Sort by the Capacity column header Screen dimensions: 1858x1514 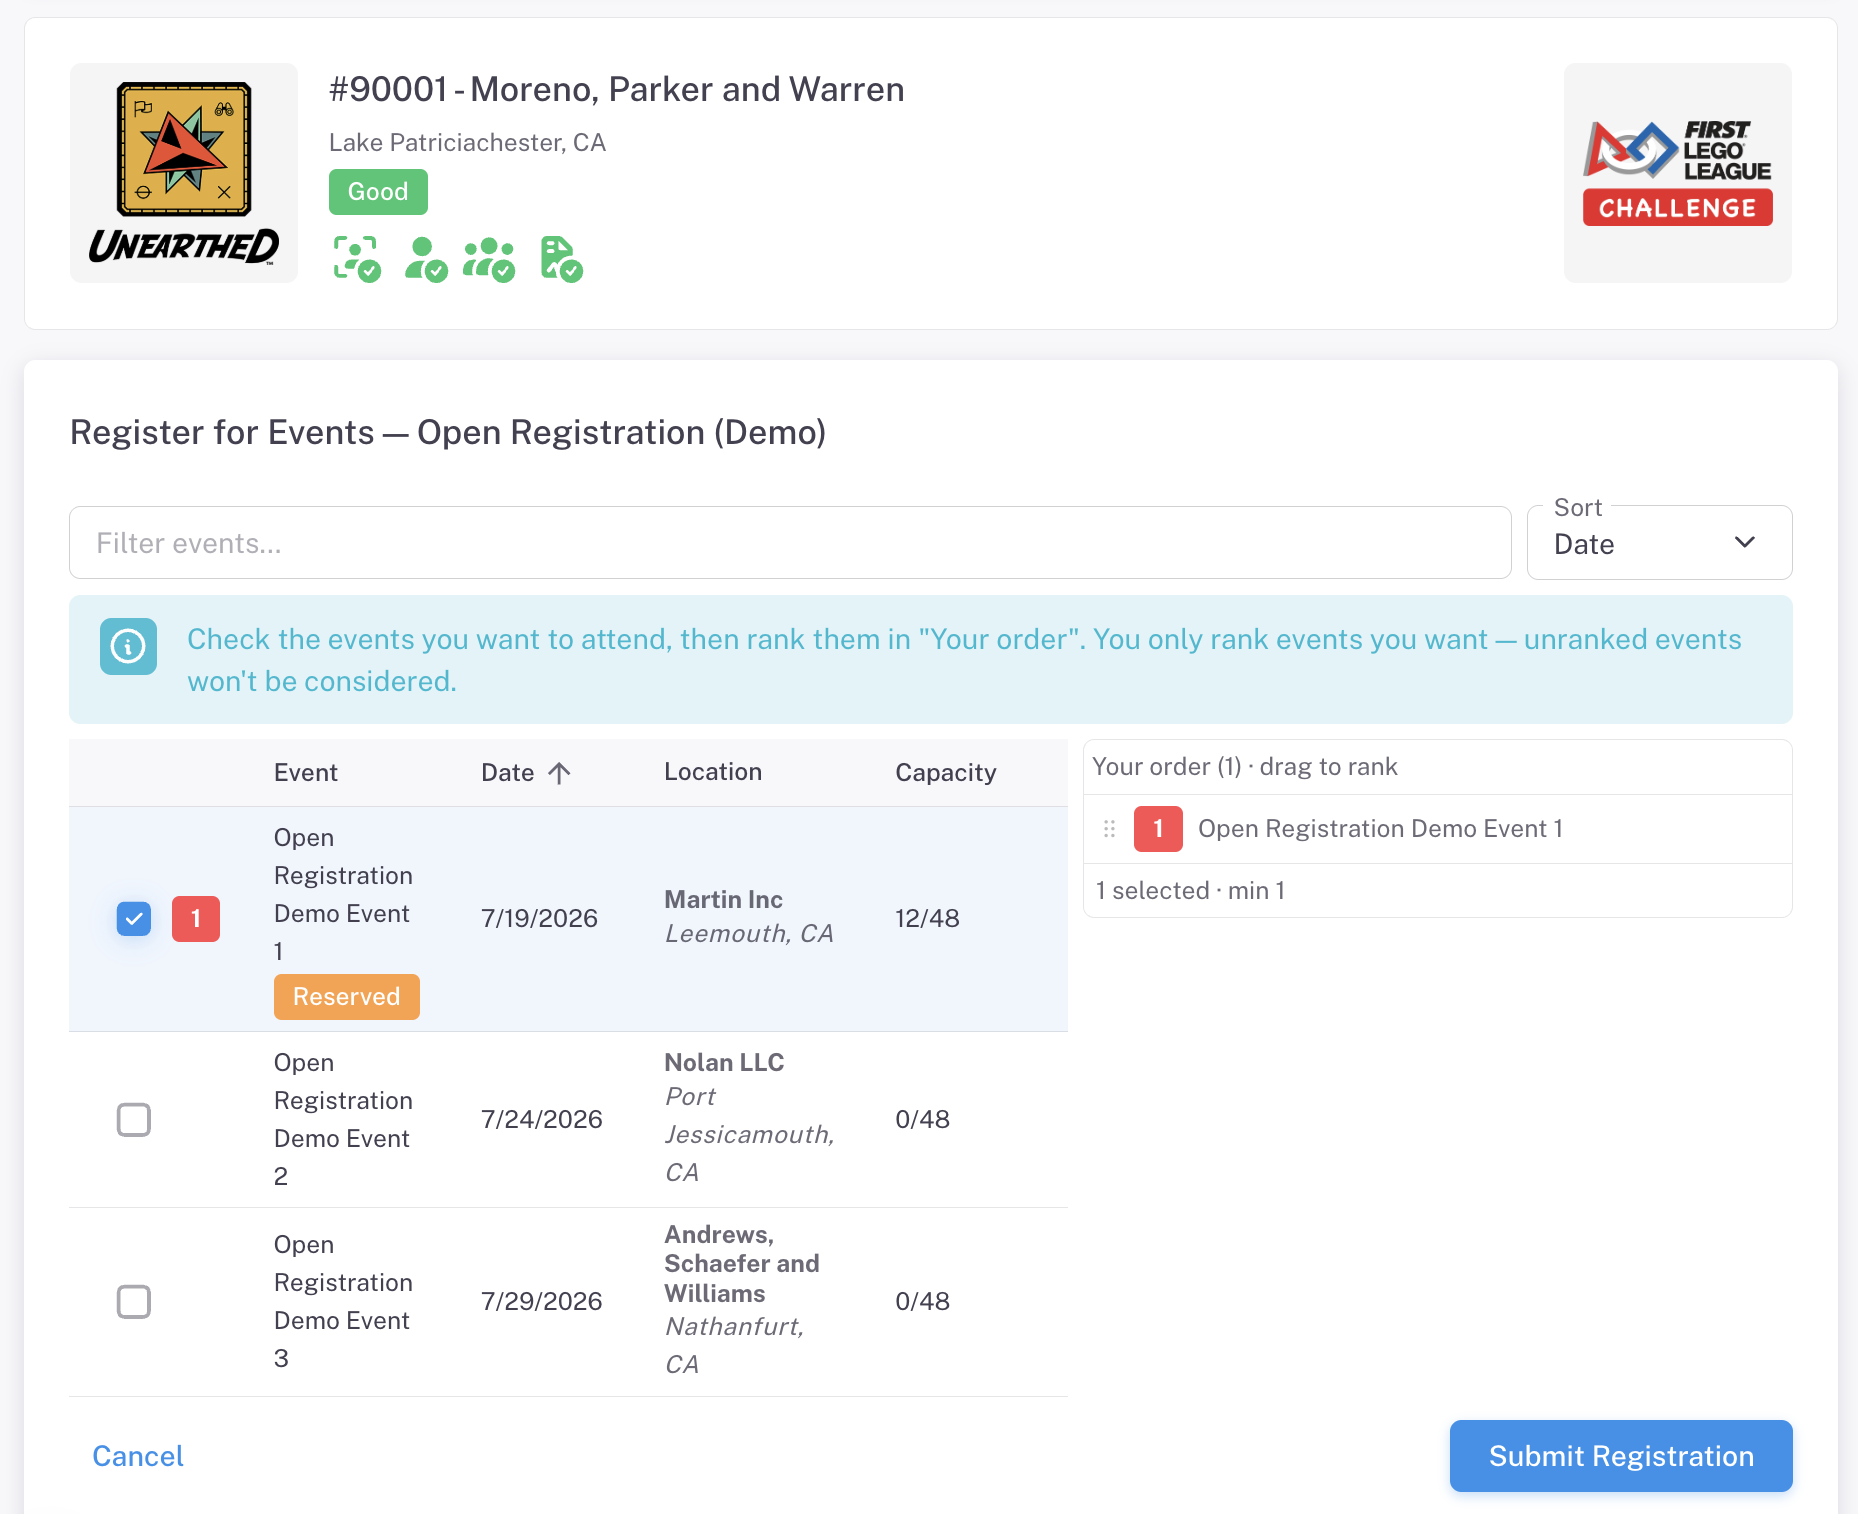pyautogui.click(x=945, y=773)
